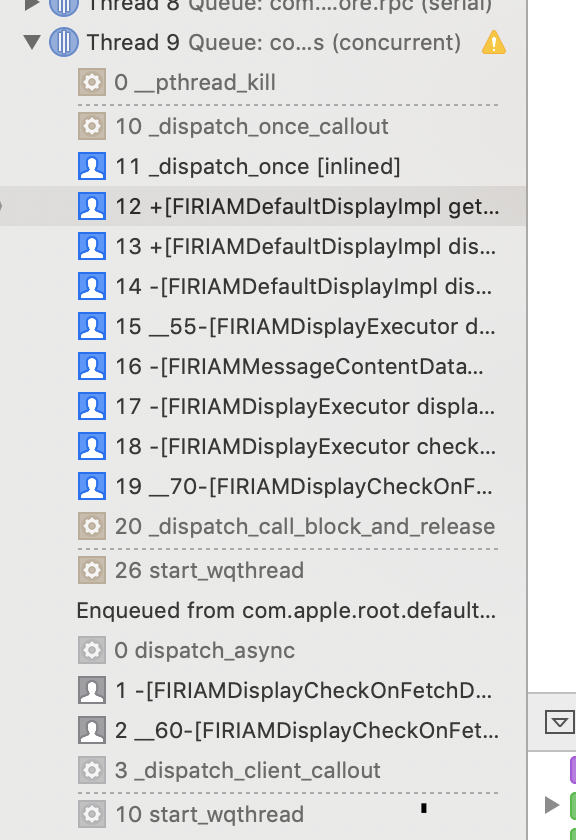Click the user icon next to FIRIAMMessageContentData frame

point(92,366)
